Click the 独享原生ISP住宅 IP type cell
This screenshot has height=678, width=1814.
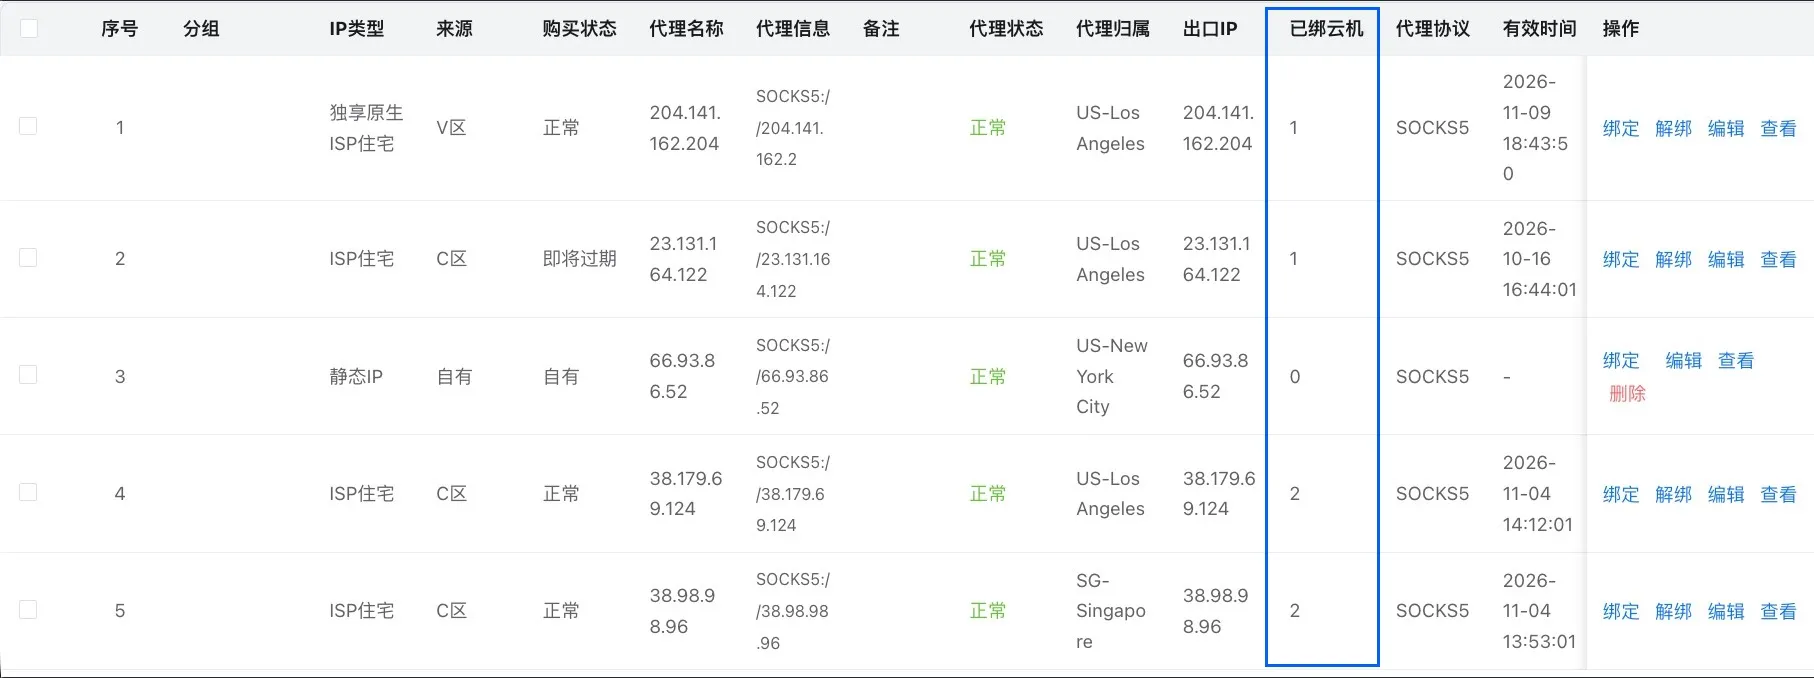click(x=367, y=128)
